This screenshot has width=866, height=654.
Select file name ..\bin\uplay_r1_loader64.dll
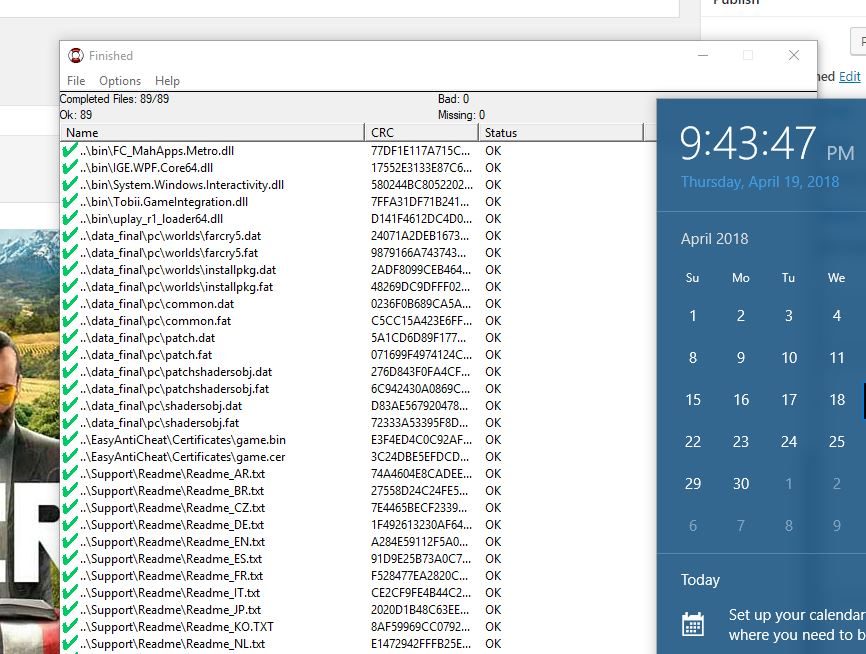151,219
